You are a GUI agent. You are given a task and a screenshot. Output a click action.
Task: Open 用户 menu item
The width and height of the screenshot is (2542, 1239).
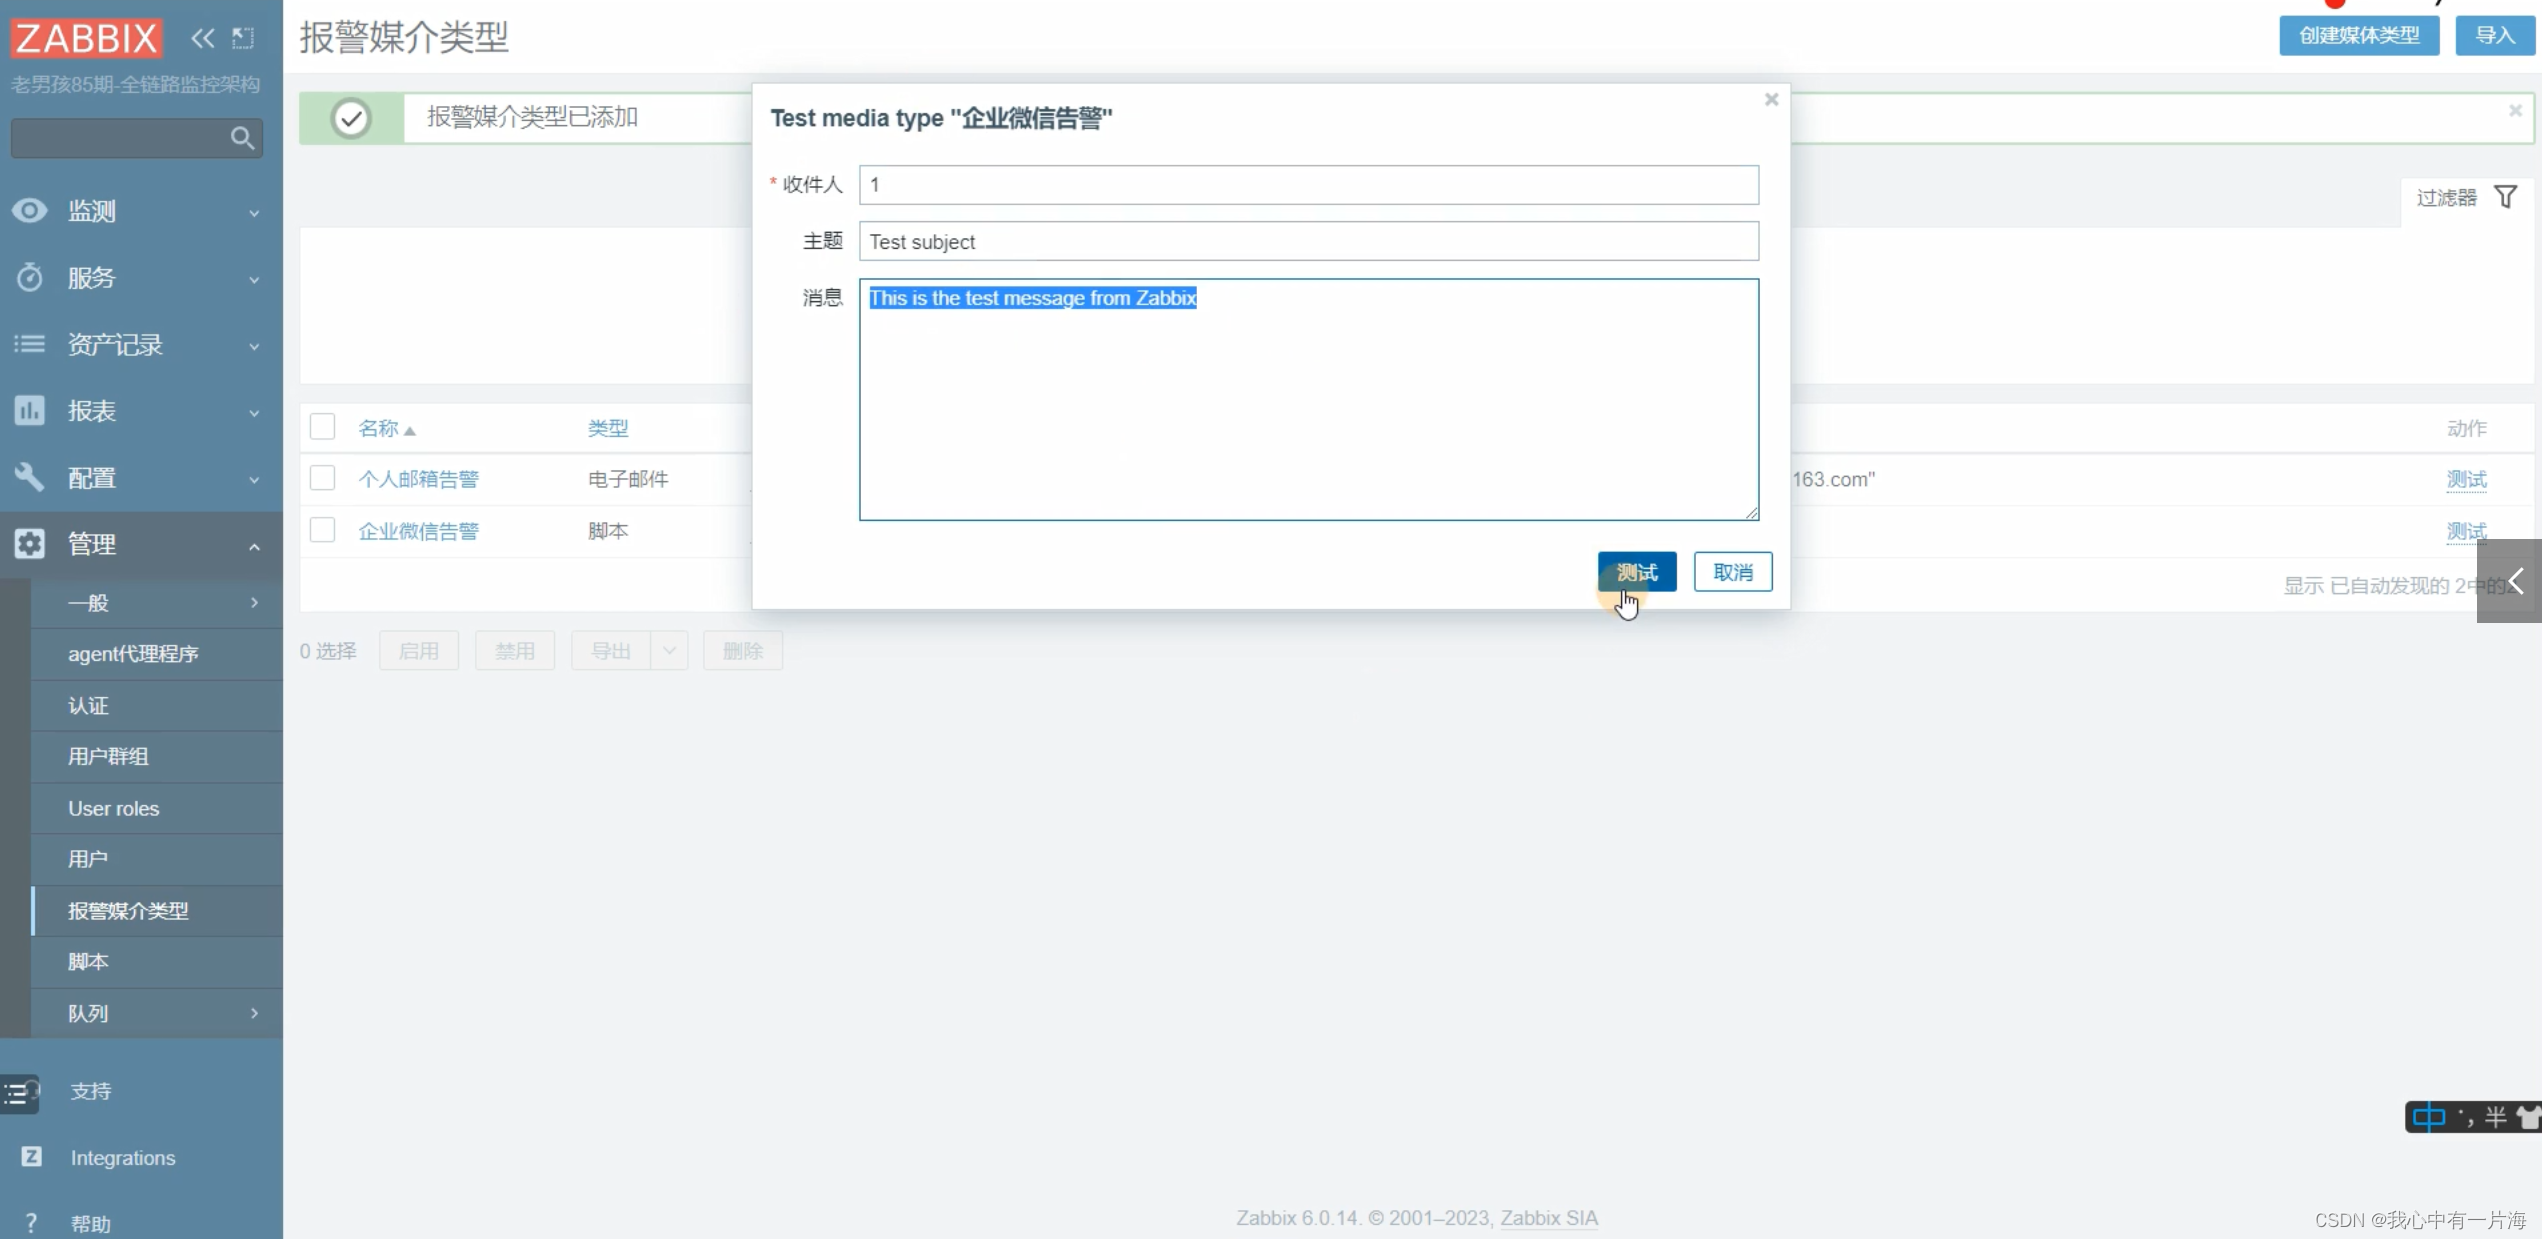157,859
